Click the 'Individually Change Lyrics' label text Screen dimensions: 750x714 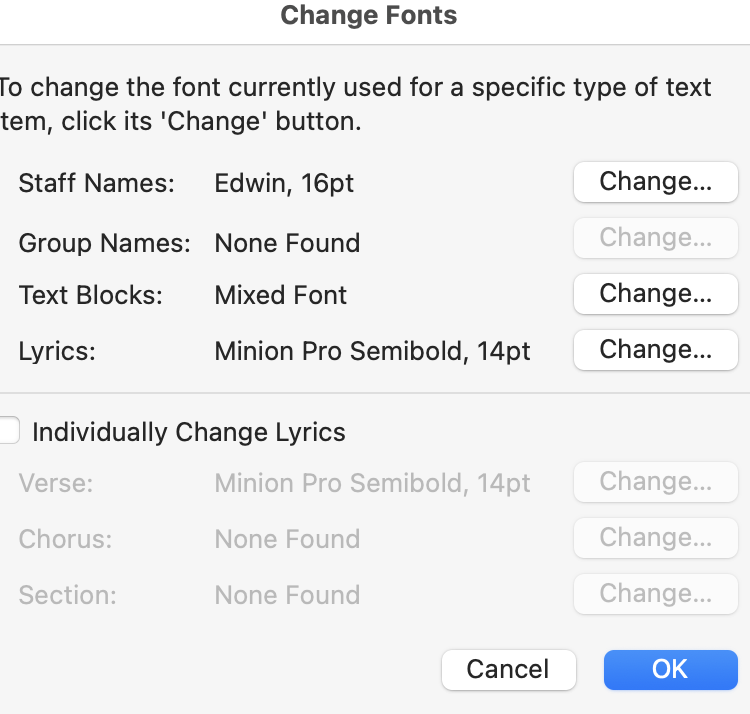tap(189, 432)
